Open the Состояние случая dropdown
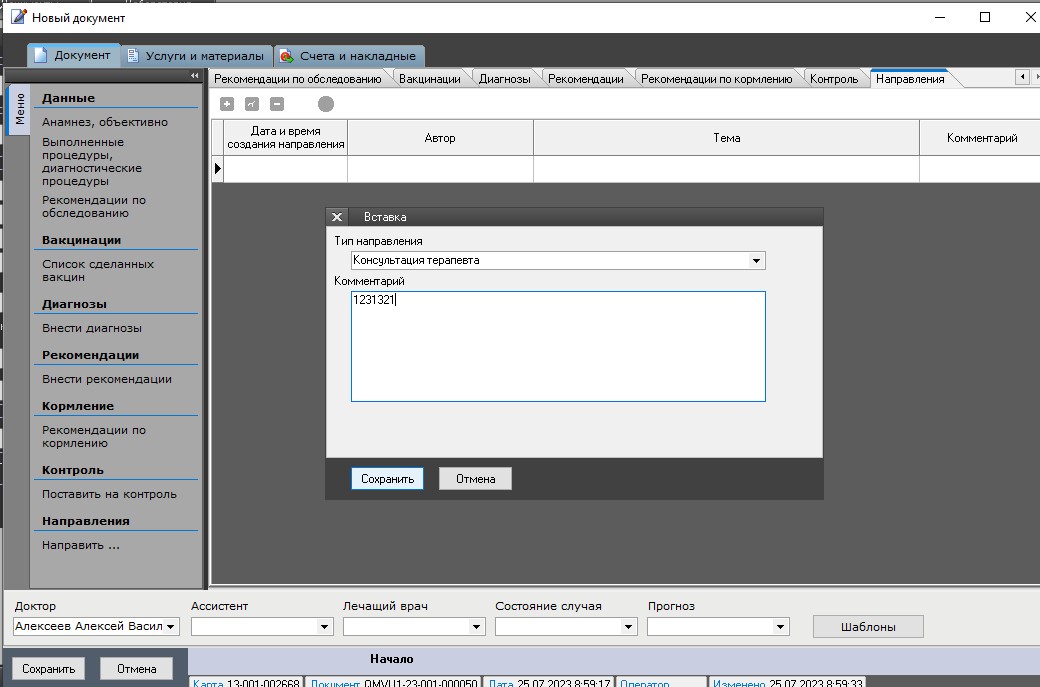Viewport: 1040px width, 687px height. 628,627
